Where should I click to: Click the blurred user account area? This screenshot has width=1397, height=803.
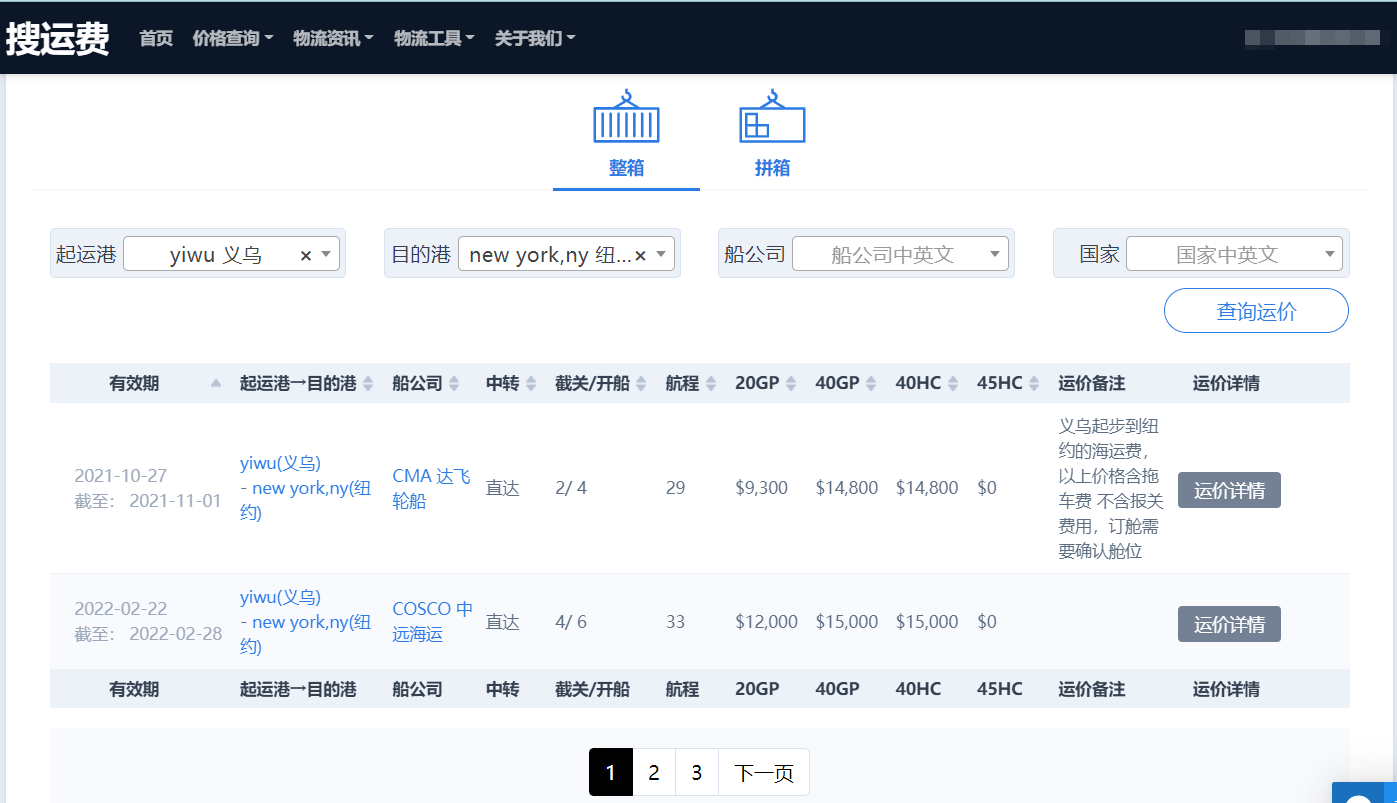(1312, 38)
